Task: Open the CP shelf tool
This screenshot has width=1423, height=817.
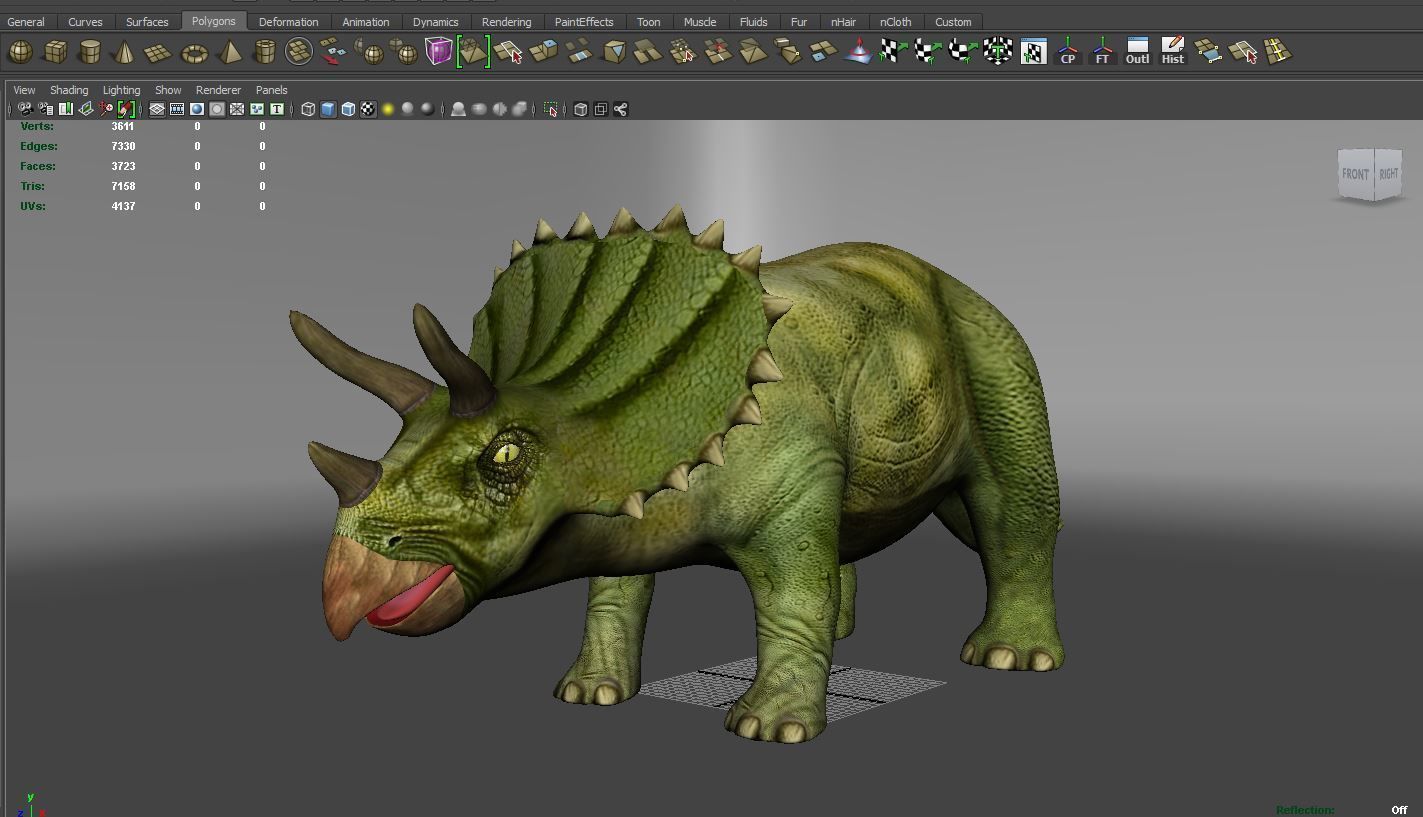Action: (1067, 51)
